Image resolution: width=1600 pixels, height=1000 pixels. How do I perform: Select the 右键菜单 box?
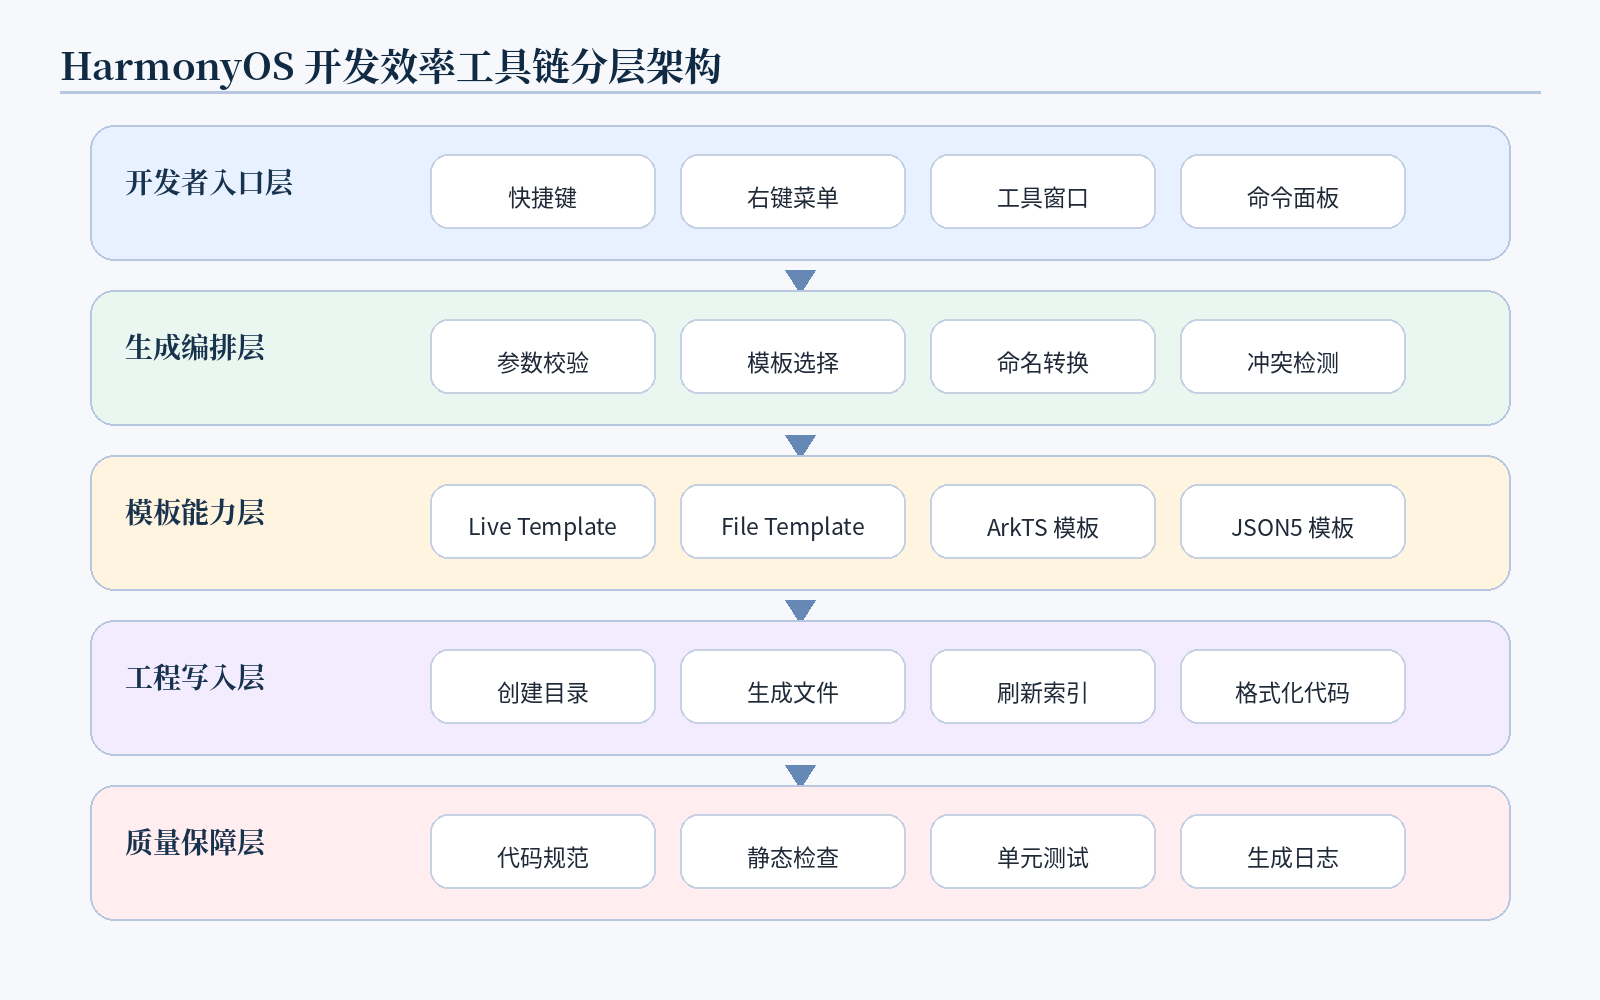coord(793,192)
